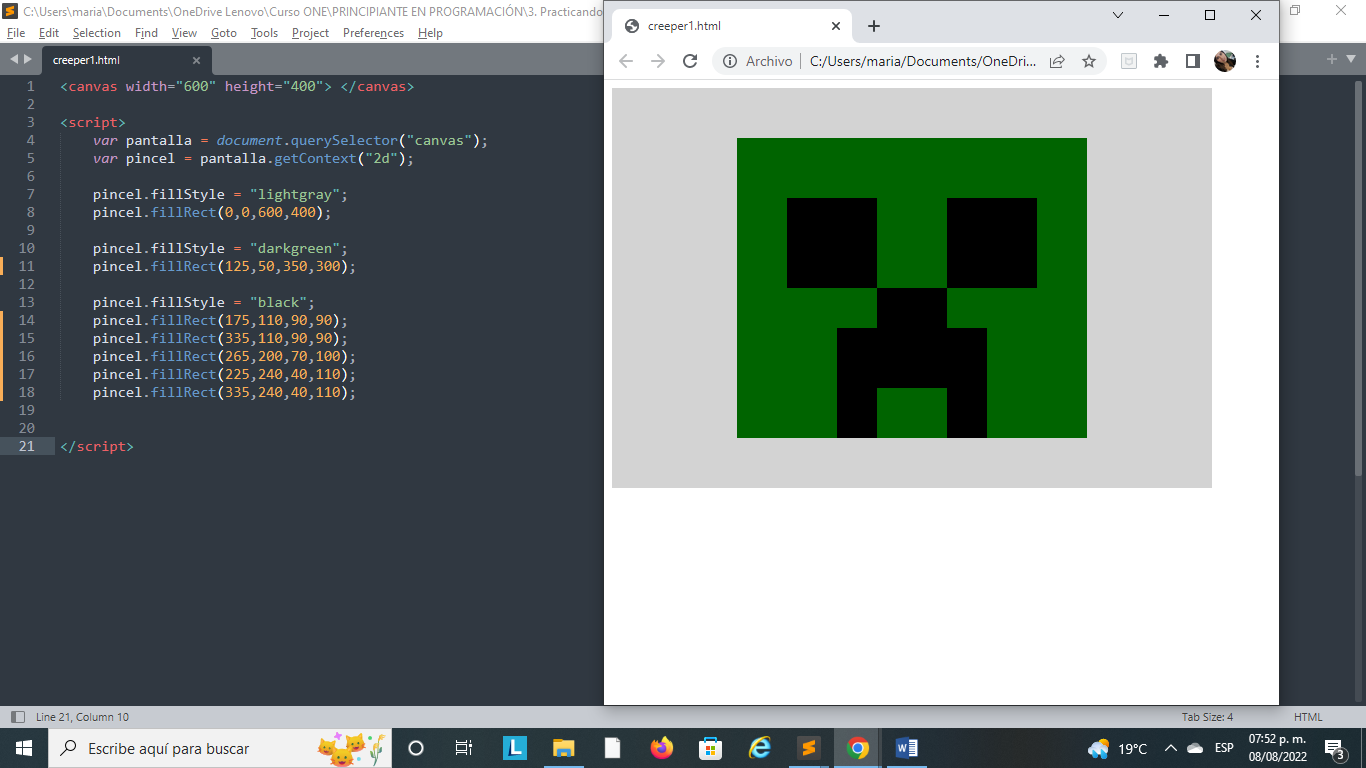Open Chrome tab search chevron

pyautogui.click(x=1118, y=15)
